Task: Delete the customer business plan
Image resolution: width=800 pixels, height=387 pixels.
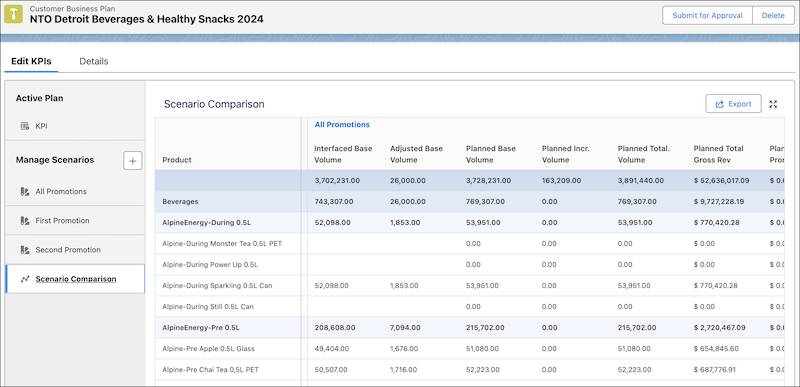Action: point(773,15)
